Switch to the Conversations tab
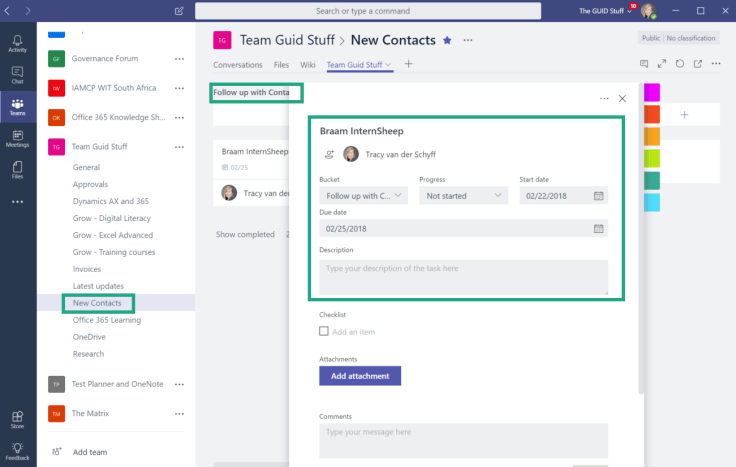The width and height of the screenshot is (736, 467). coord(238,65)
